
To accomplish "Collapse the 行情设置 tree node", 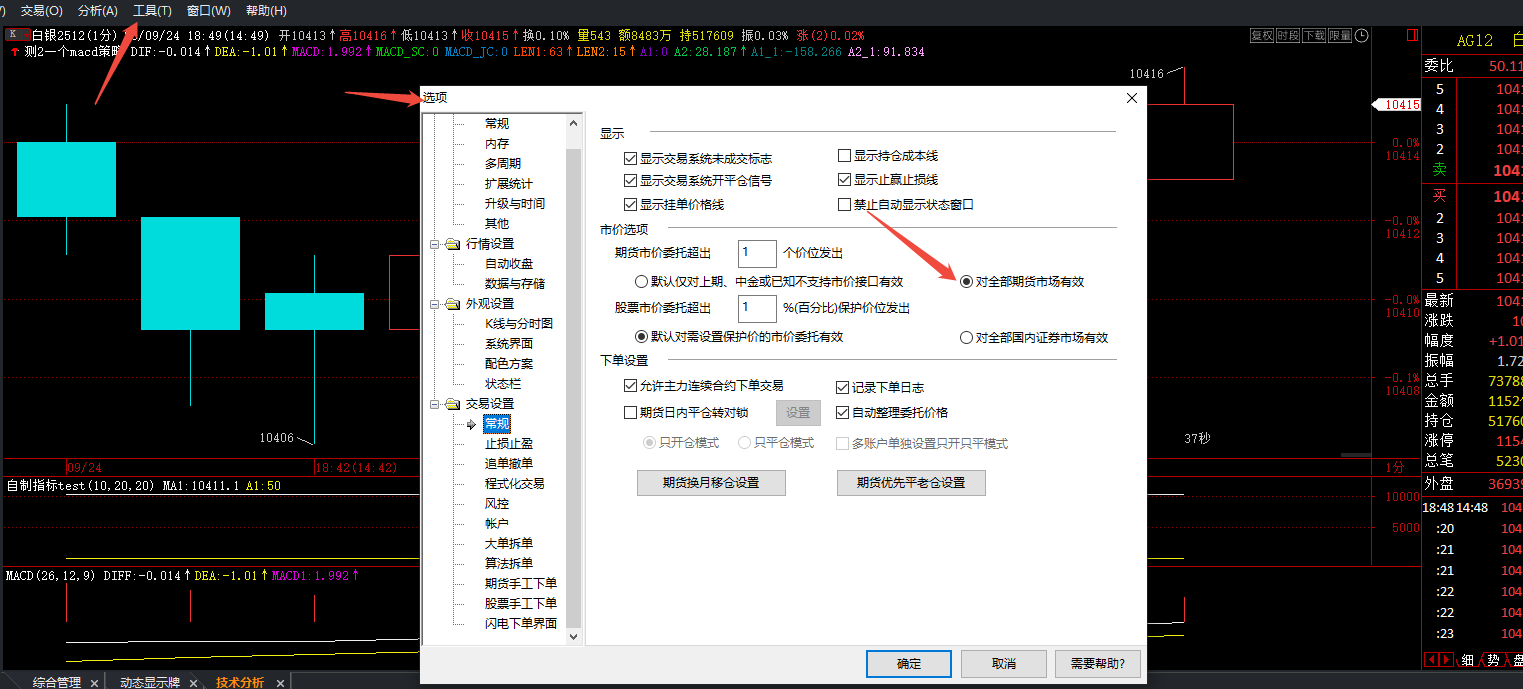I will point(435,244).
